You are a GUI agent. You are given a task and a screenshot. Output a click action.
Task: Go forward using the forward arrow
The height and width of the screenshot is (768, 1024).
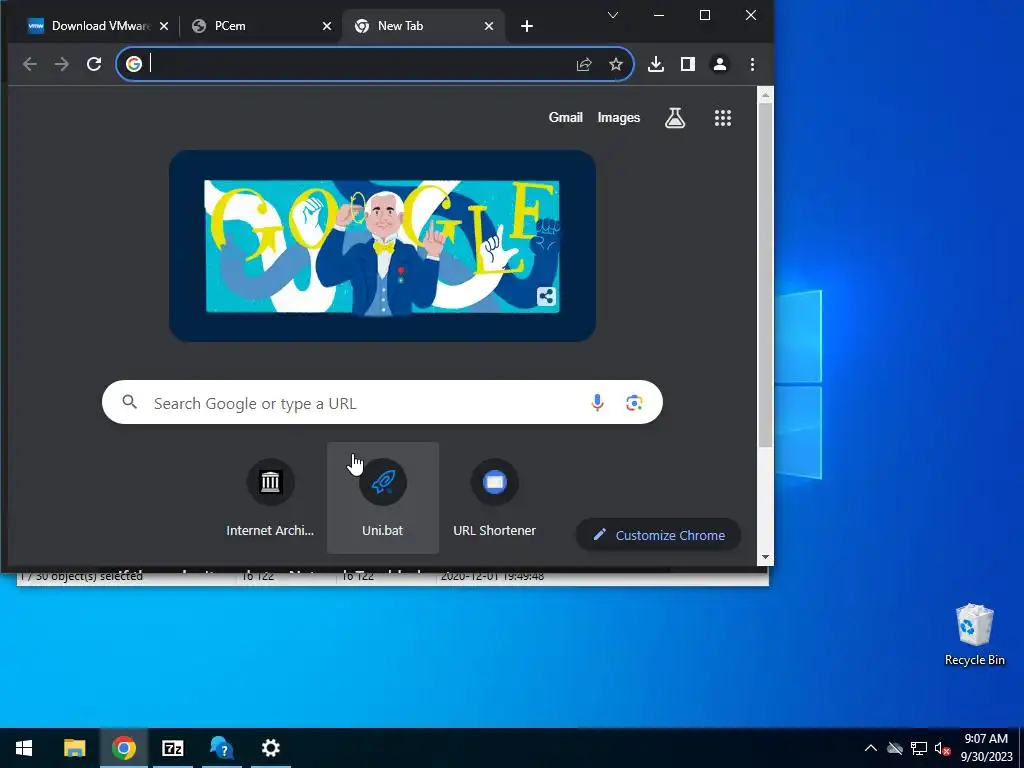coord(61,64)
